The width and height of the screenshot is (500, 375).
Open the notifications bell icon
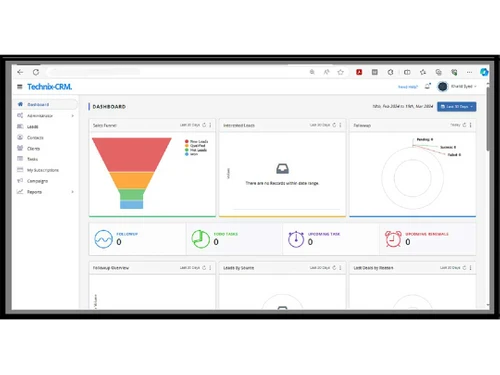coord(428,86)
